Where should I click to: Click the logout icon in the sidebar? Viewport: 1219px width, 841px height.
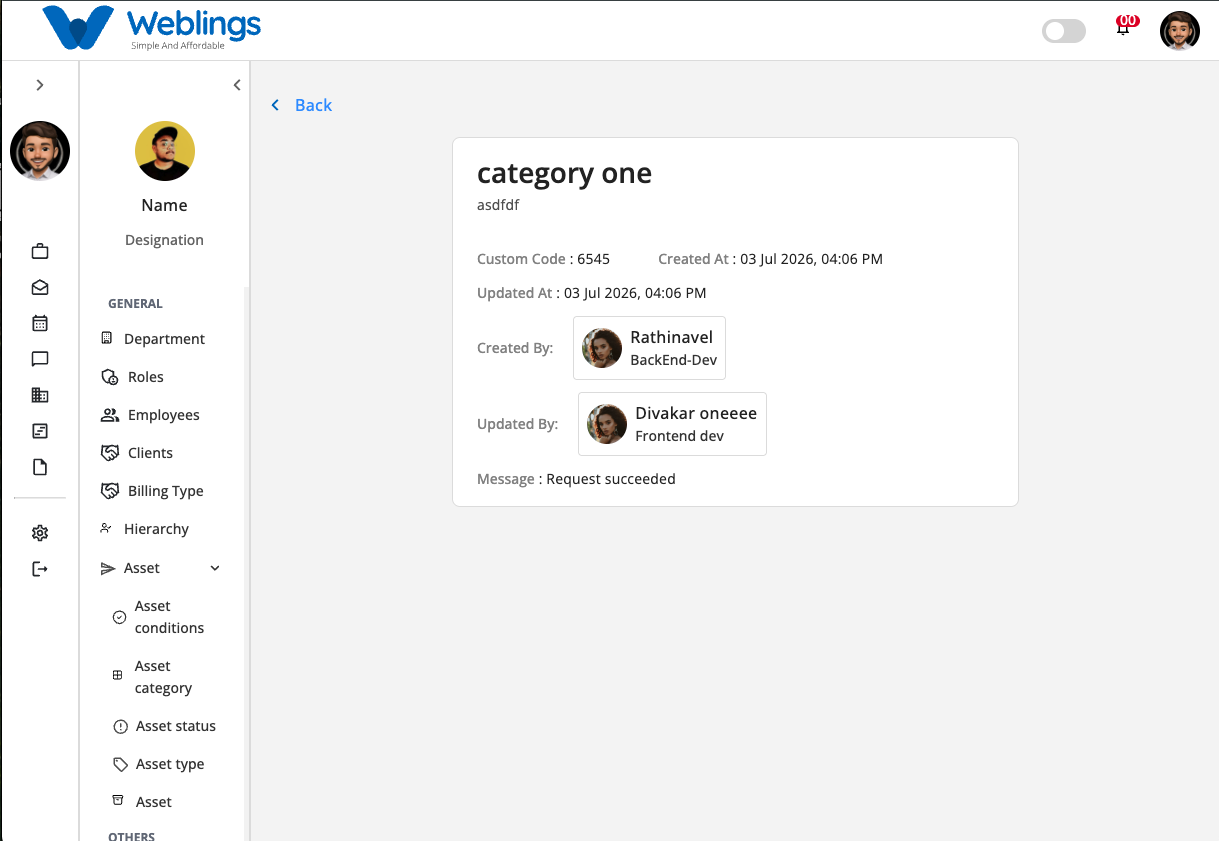coord(40,569)
